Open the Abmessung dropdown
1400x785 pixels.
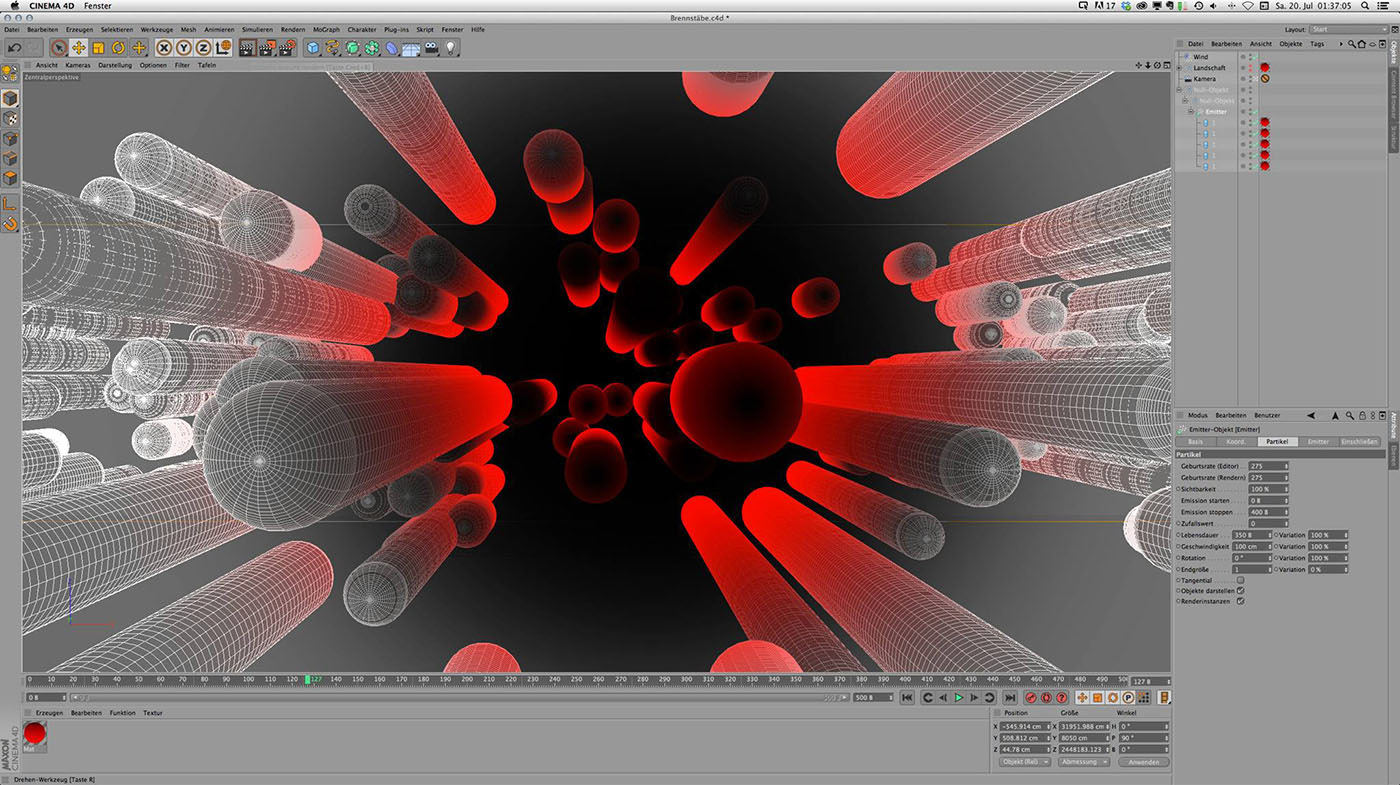click(x=1084, y=762)
